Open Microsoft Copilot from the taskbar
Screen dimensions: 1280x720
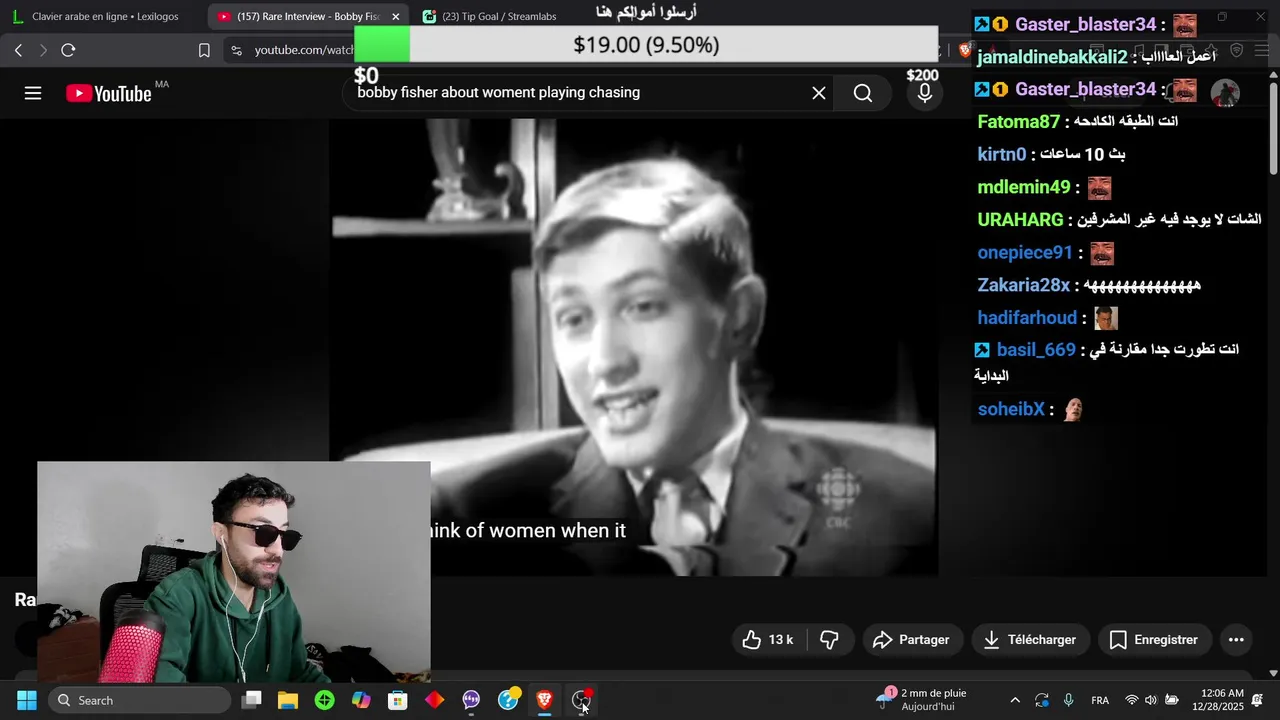pyautogui.click(x=361, y=700)
